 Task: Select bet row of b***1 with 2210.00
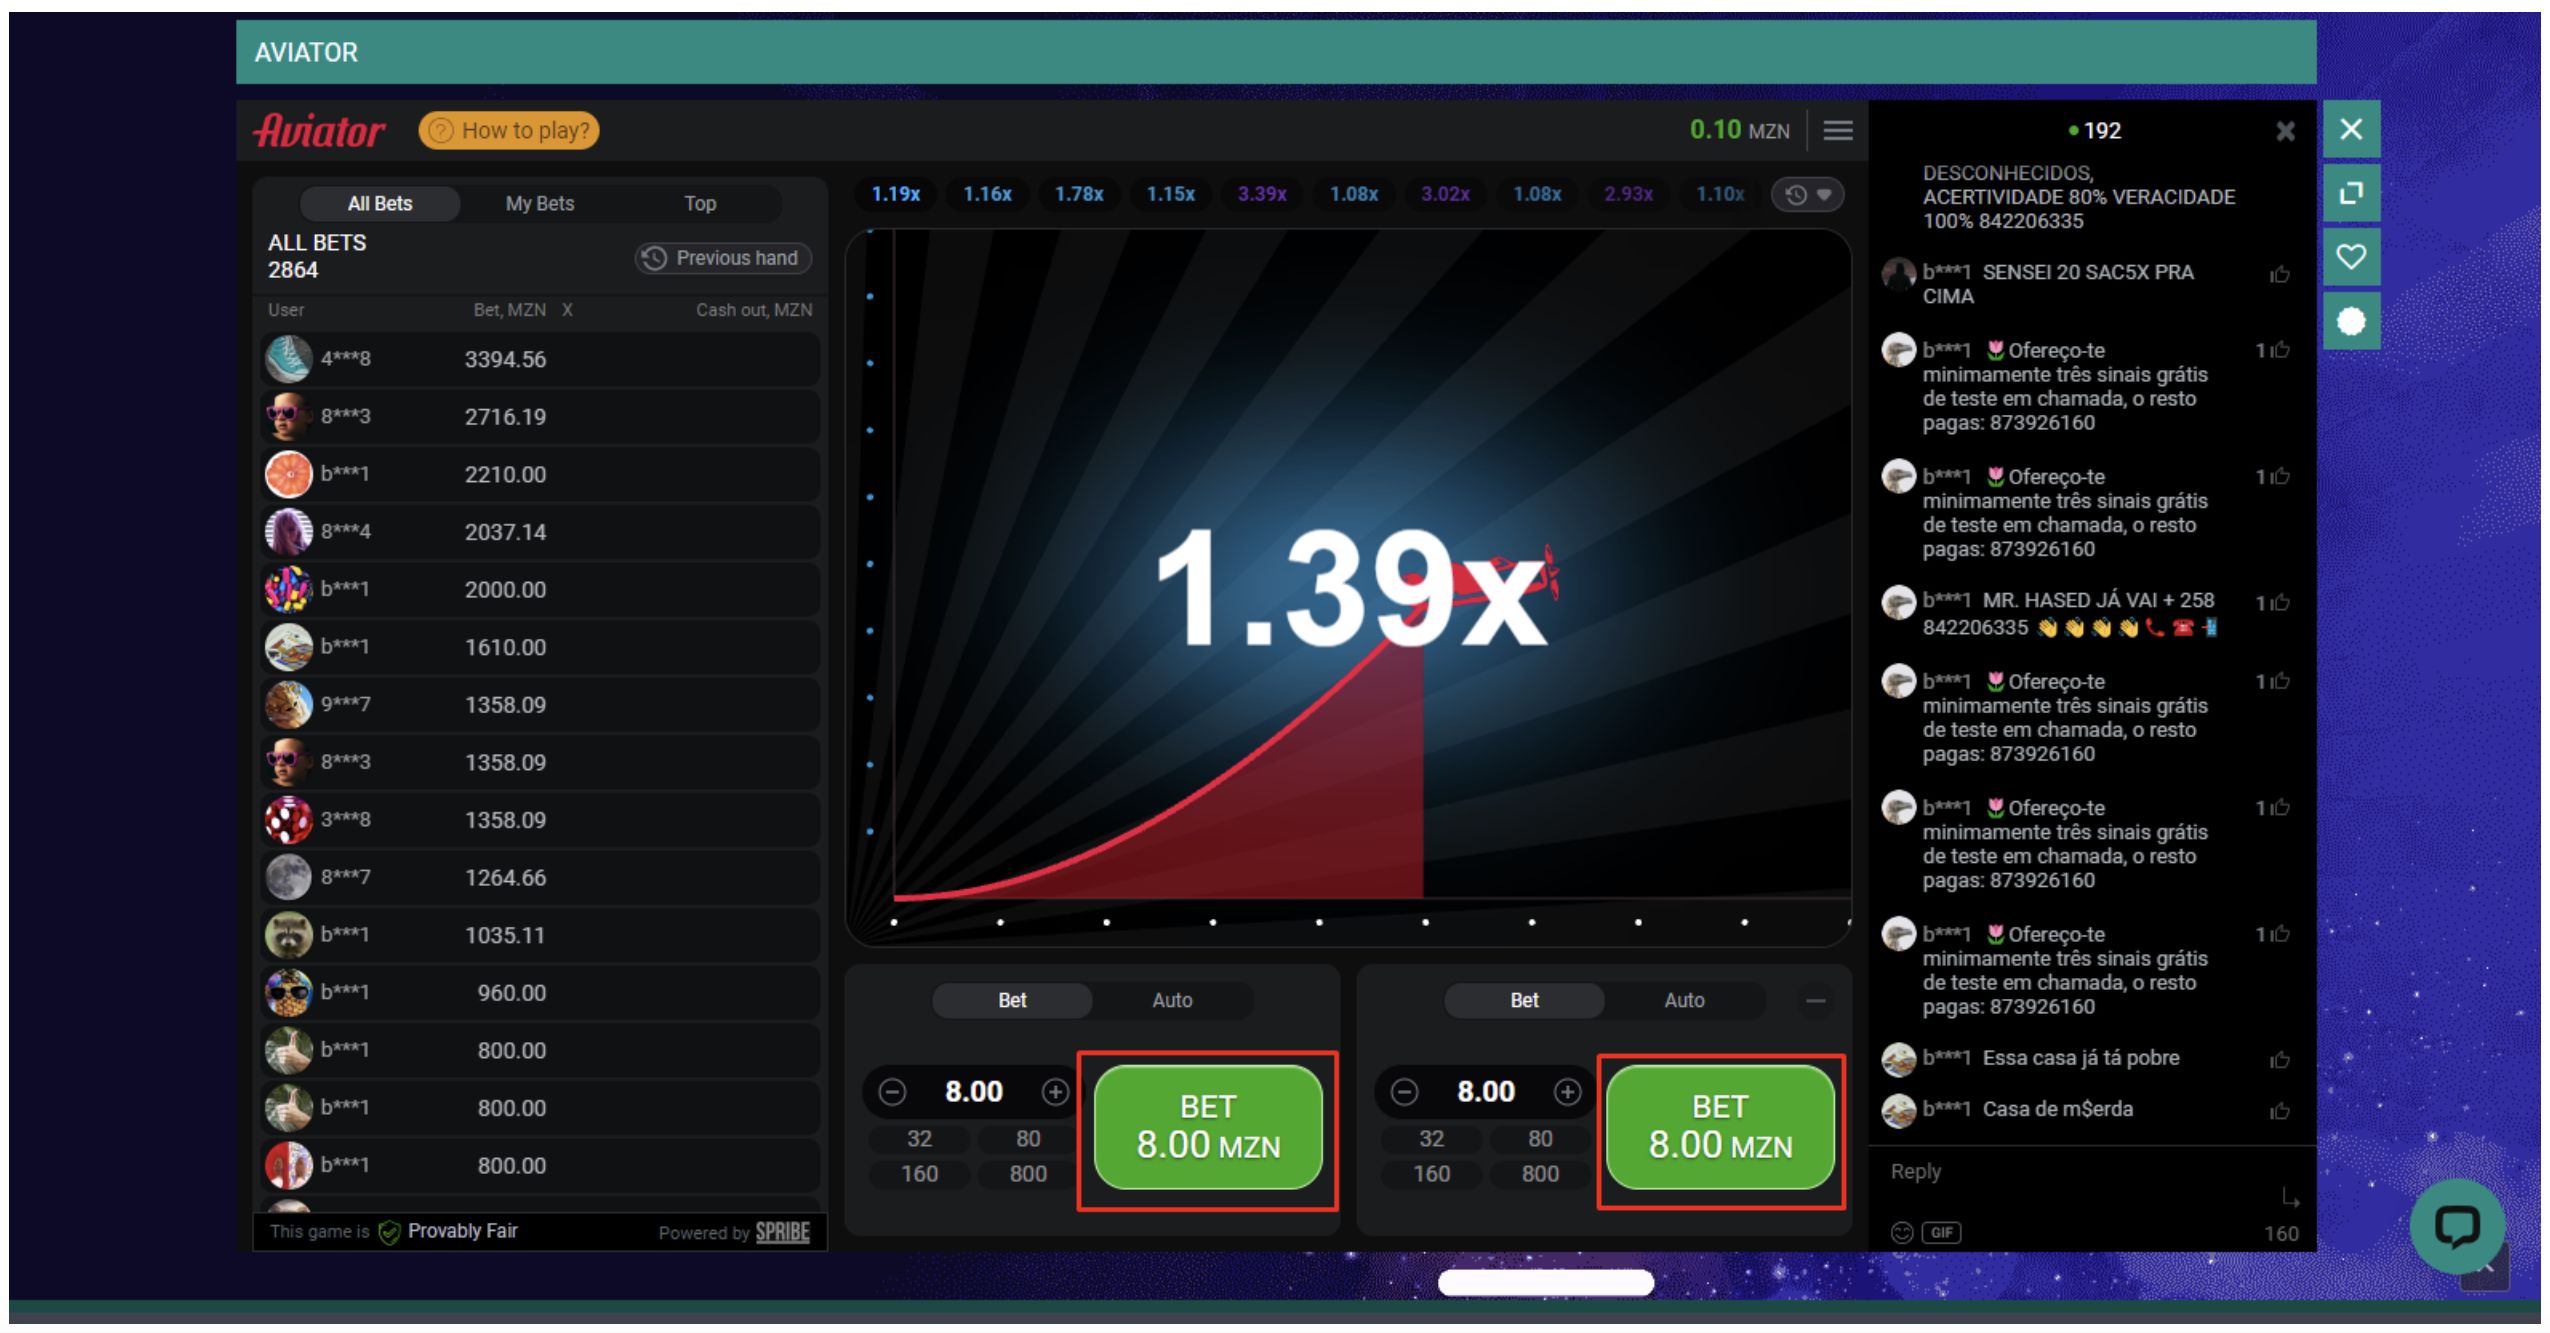540,475
